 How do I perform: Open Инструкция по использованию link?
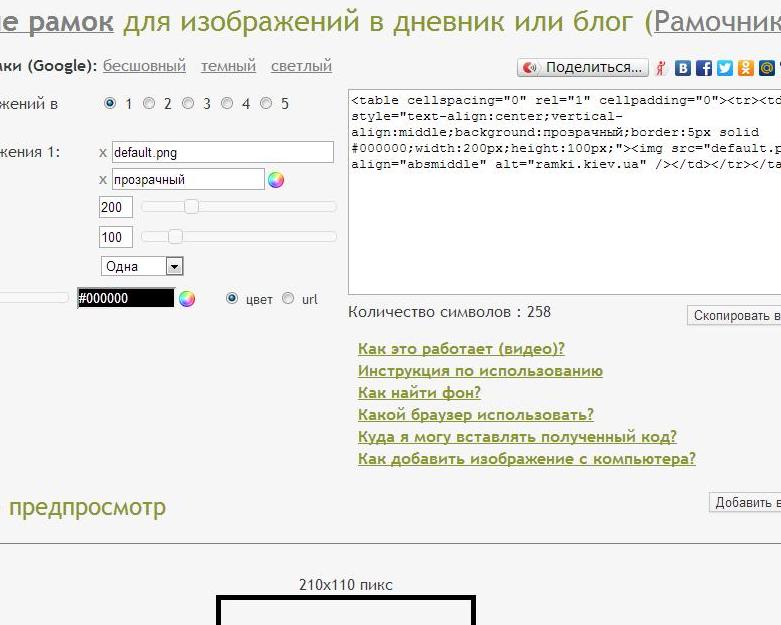[480, 371]
